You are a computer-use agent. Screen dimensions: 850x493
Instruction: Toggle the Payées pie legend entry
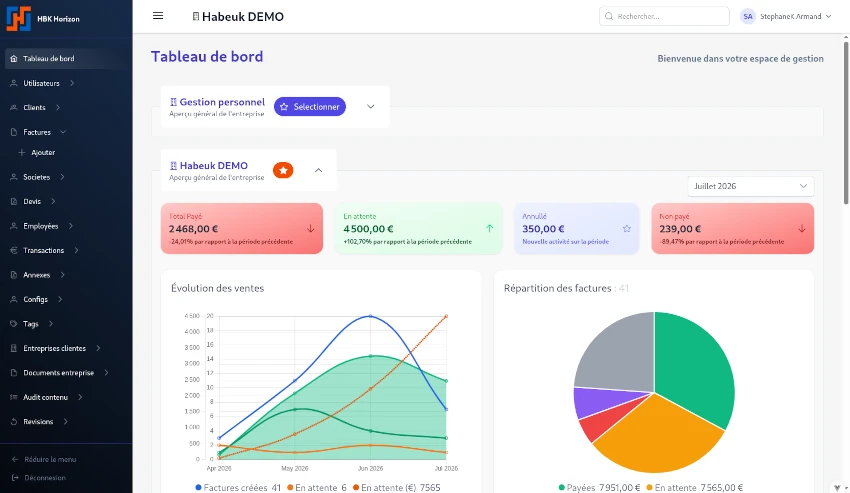pos(599,488)
